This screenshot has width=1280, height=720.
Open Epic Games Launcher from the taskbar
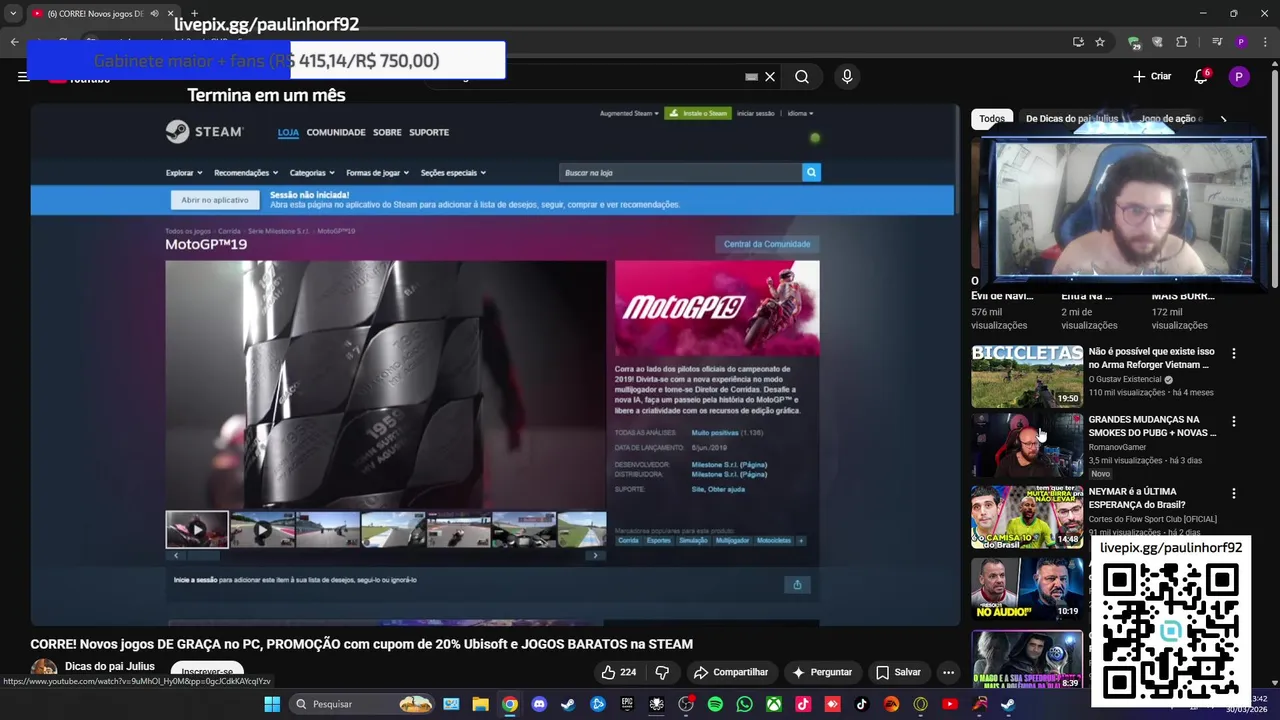[x=627, y=704]
